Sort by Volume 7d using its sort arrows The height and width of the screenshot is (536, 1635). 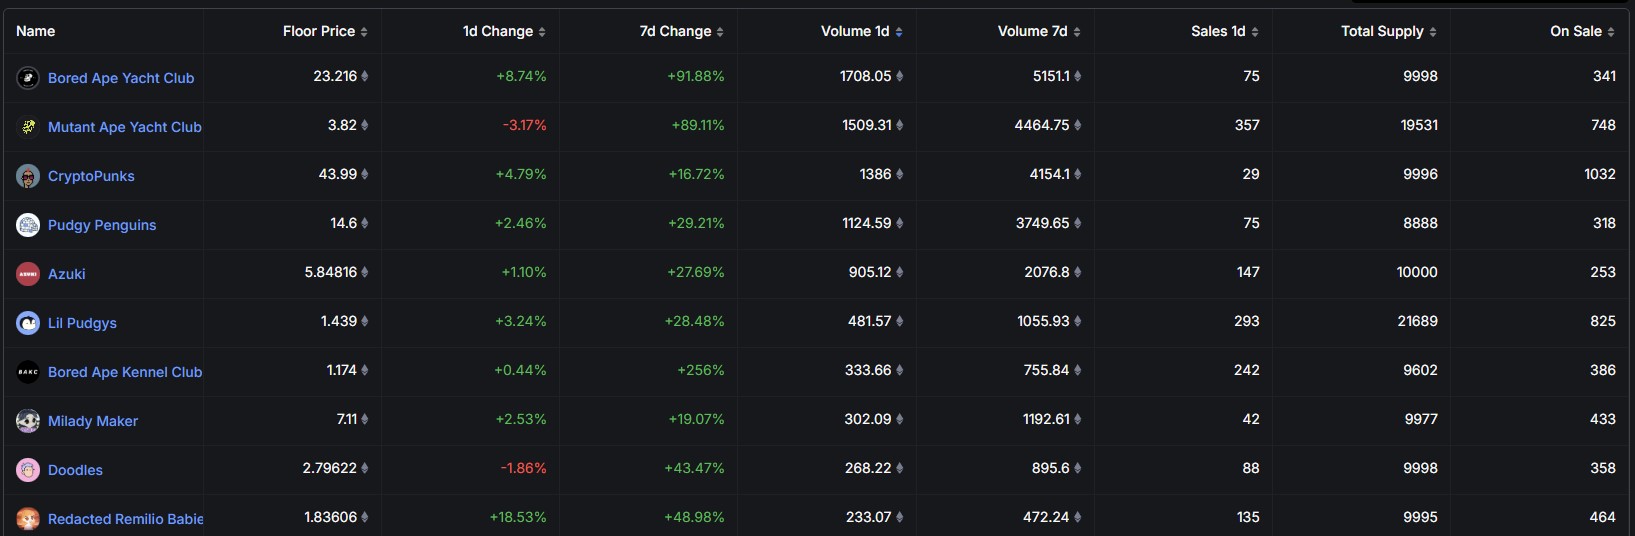point(1077,32)
